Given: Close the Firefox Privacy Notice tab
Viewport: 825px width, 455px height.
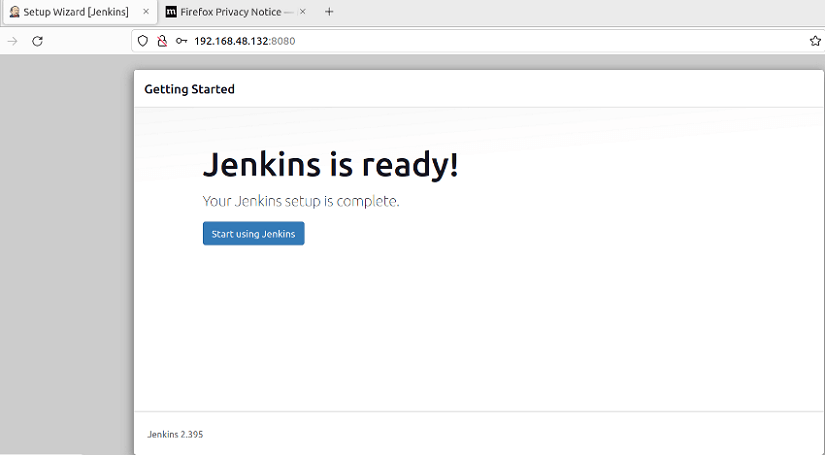Looking at the screenshot, I should 303,12.
